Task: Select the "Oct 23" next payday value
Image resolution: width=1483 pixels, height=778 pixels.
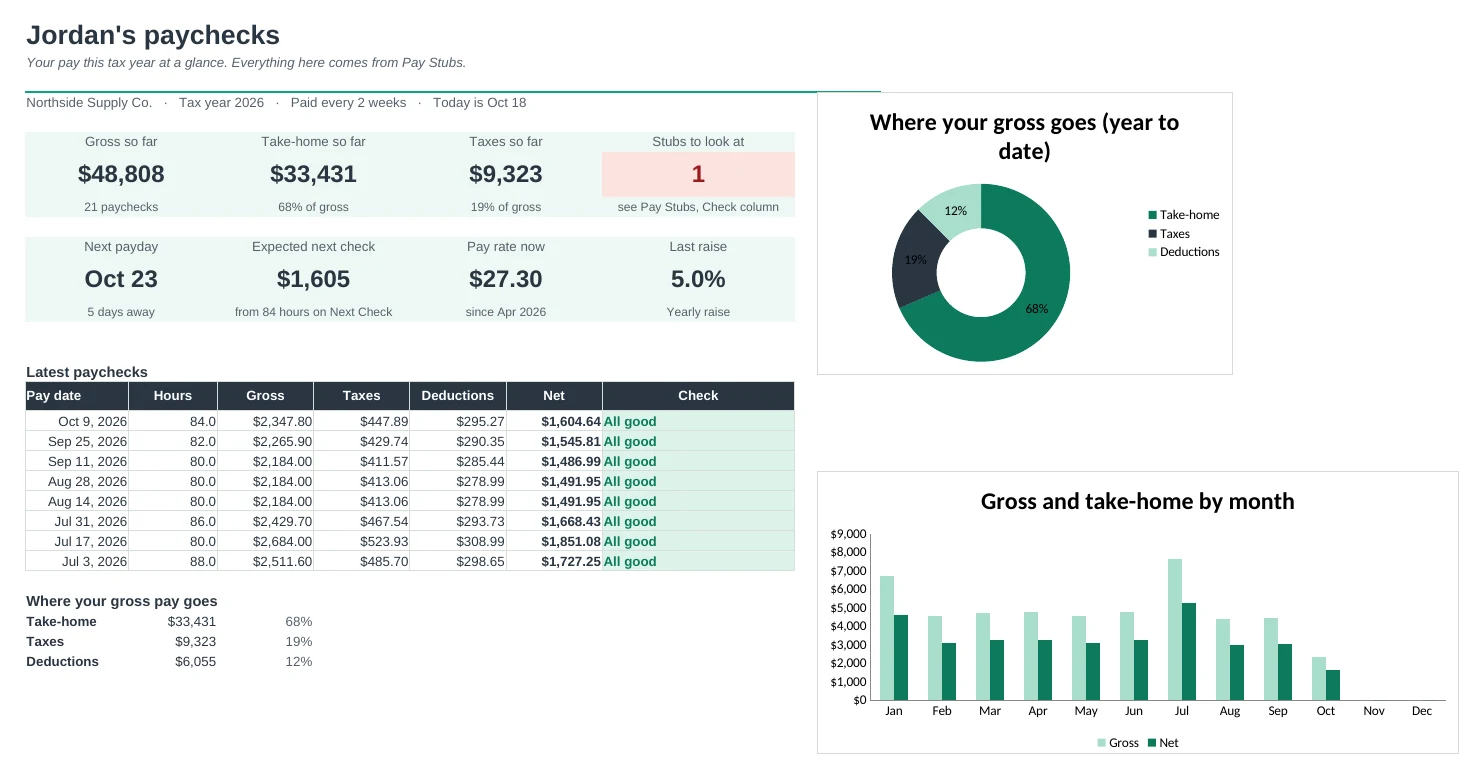Action: click(121, 279)
